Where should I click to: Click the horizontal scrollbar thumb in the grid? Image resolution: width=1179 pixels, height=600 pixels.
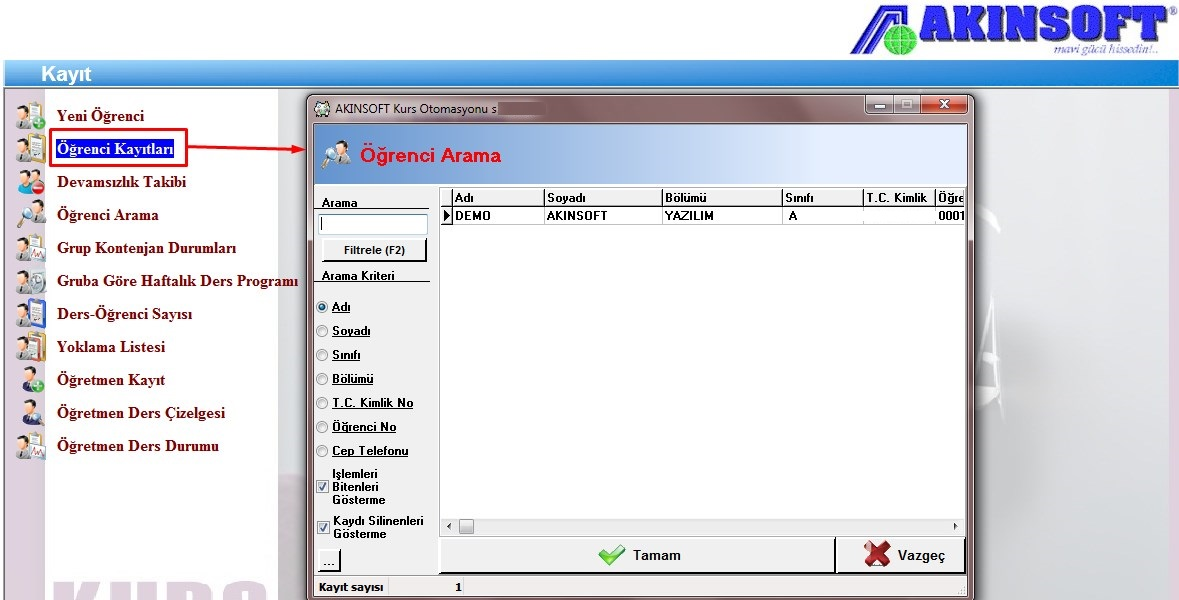pos(466,527)
